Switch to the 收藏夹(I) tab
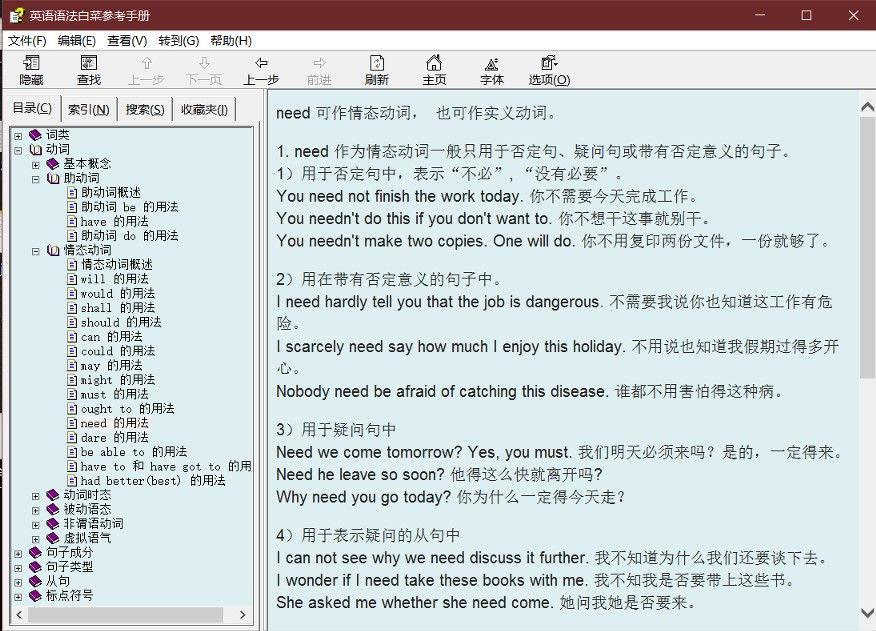This screenshot has height=631, width=876. 204,109
